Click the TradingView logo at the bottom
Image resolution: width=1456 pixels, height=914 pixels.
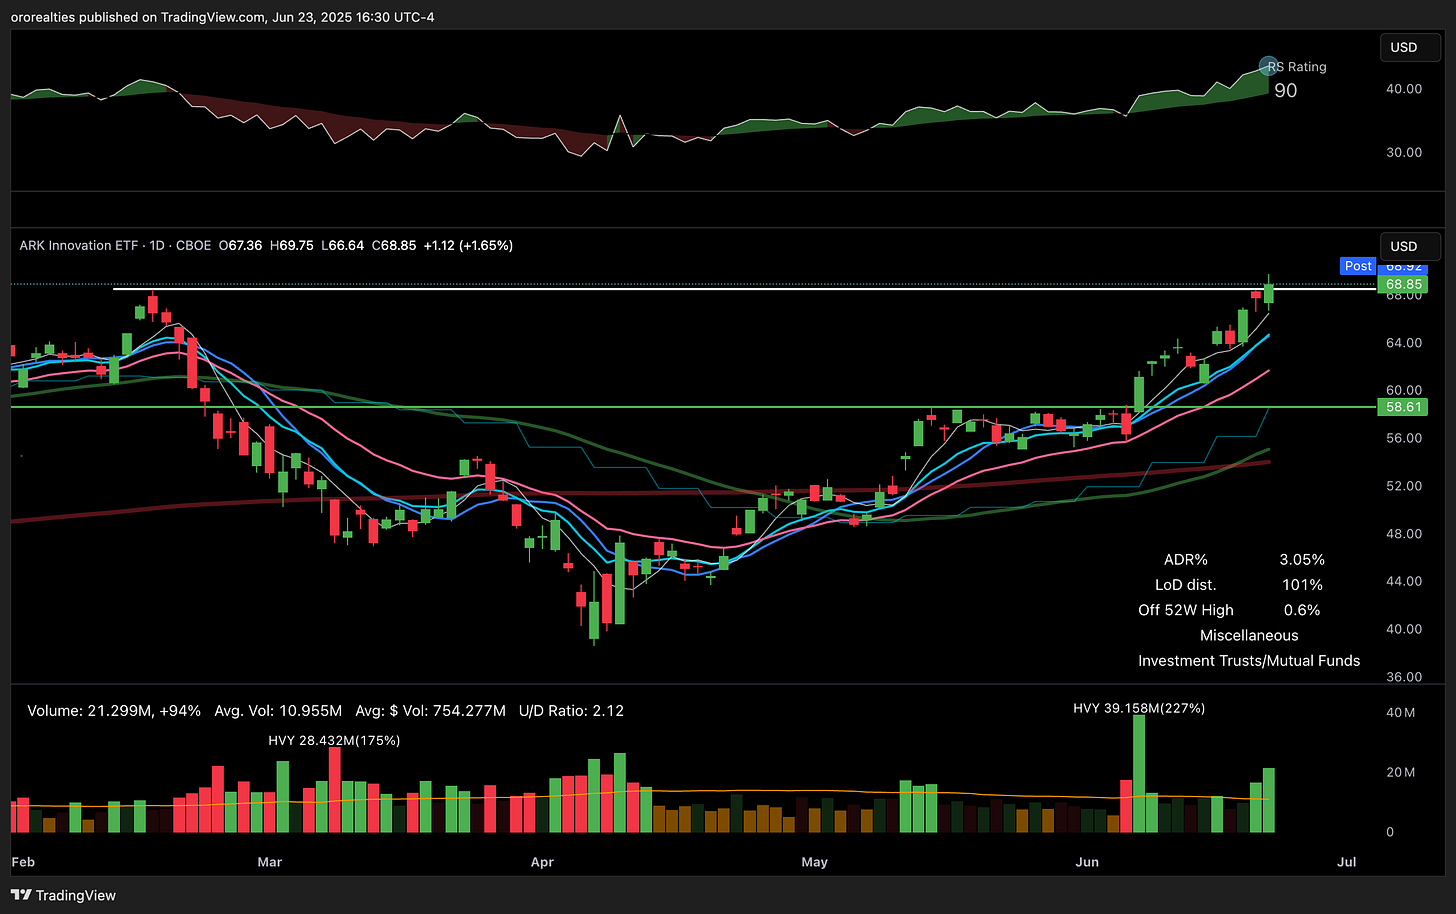(63, 895)
